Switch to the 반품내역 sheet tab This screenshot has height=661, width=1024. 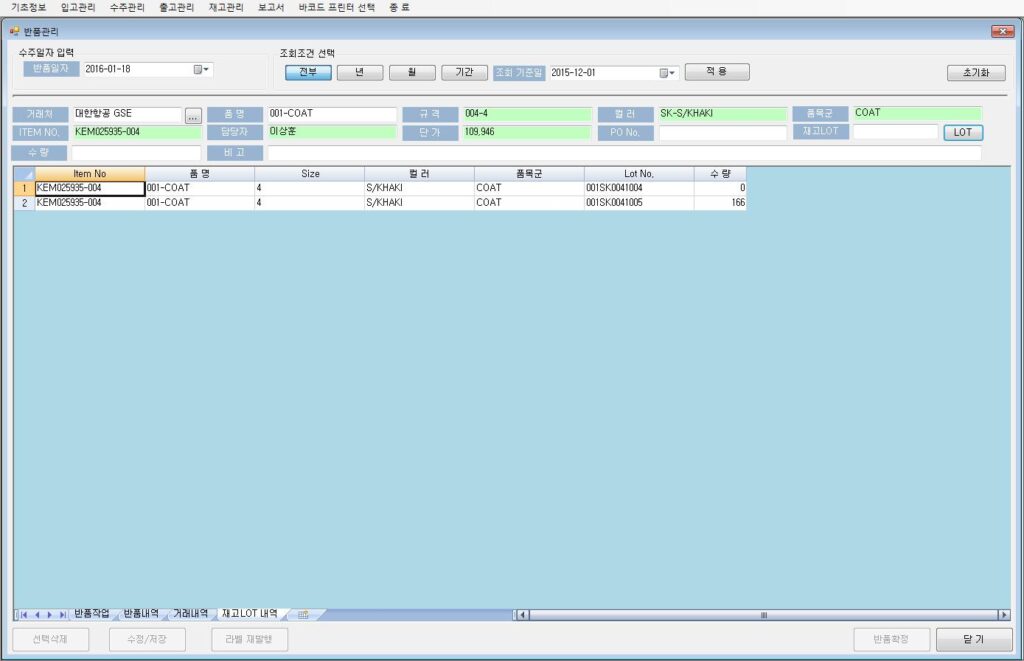[x=140, y=613]
